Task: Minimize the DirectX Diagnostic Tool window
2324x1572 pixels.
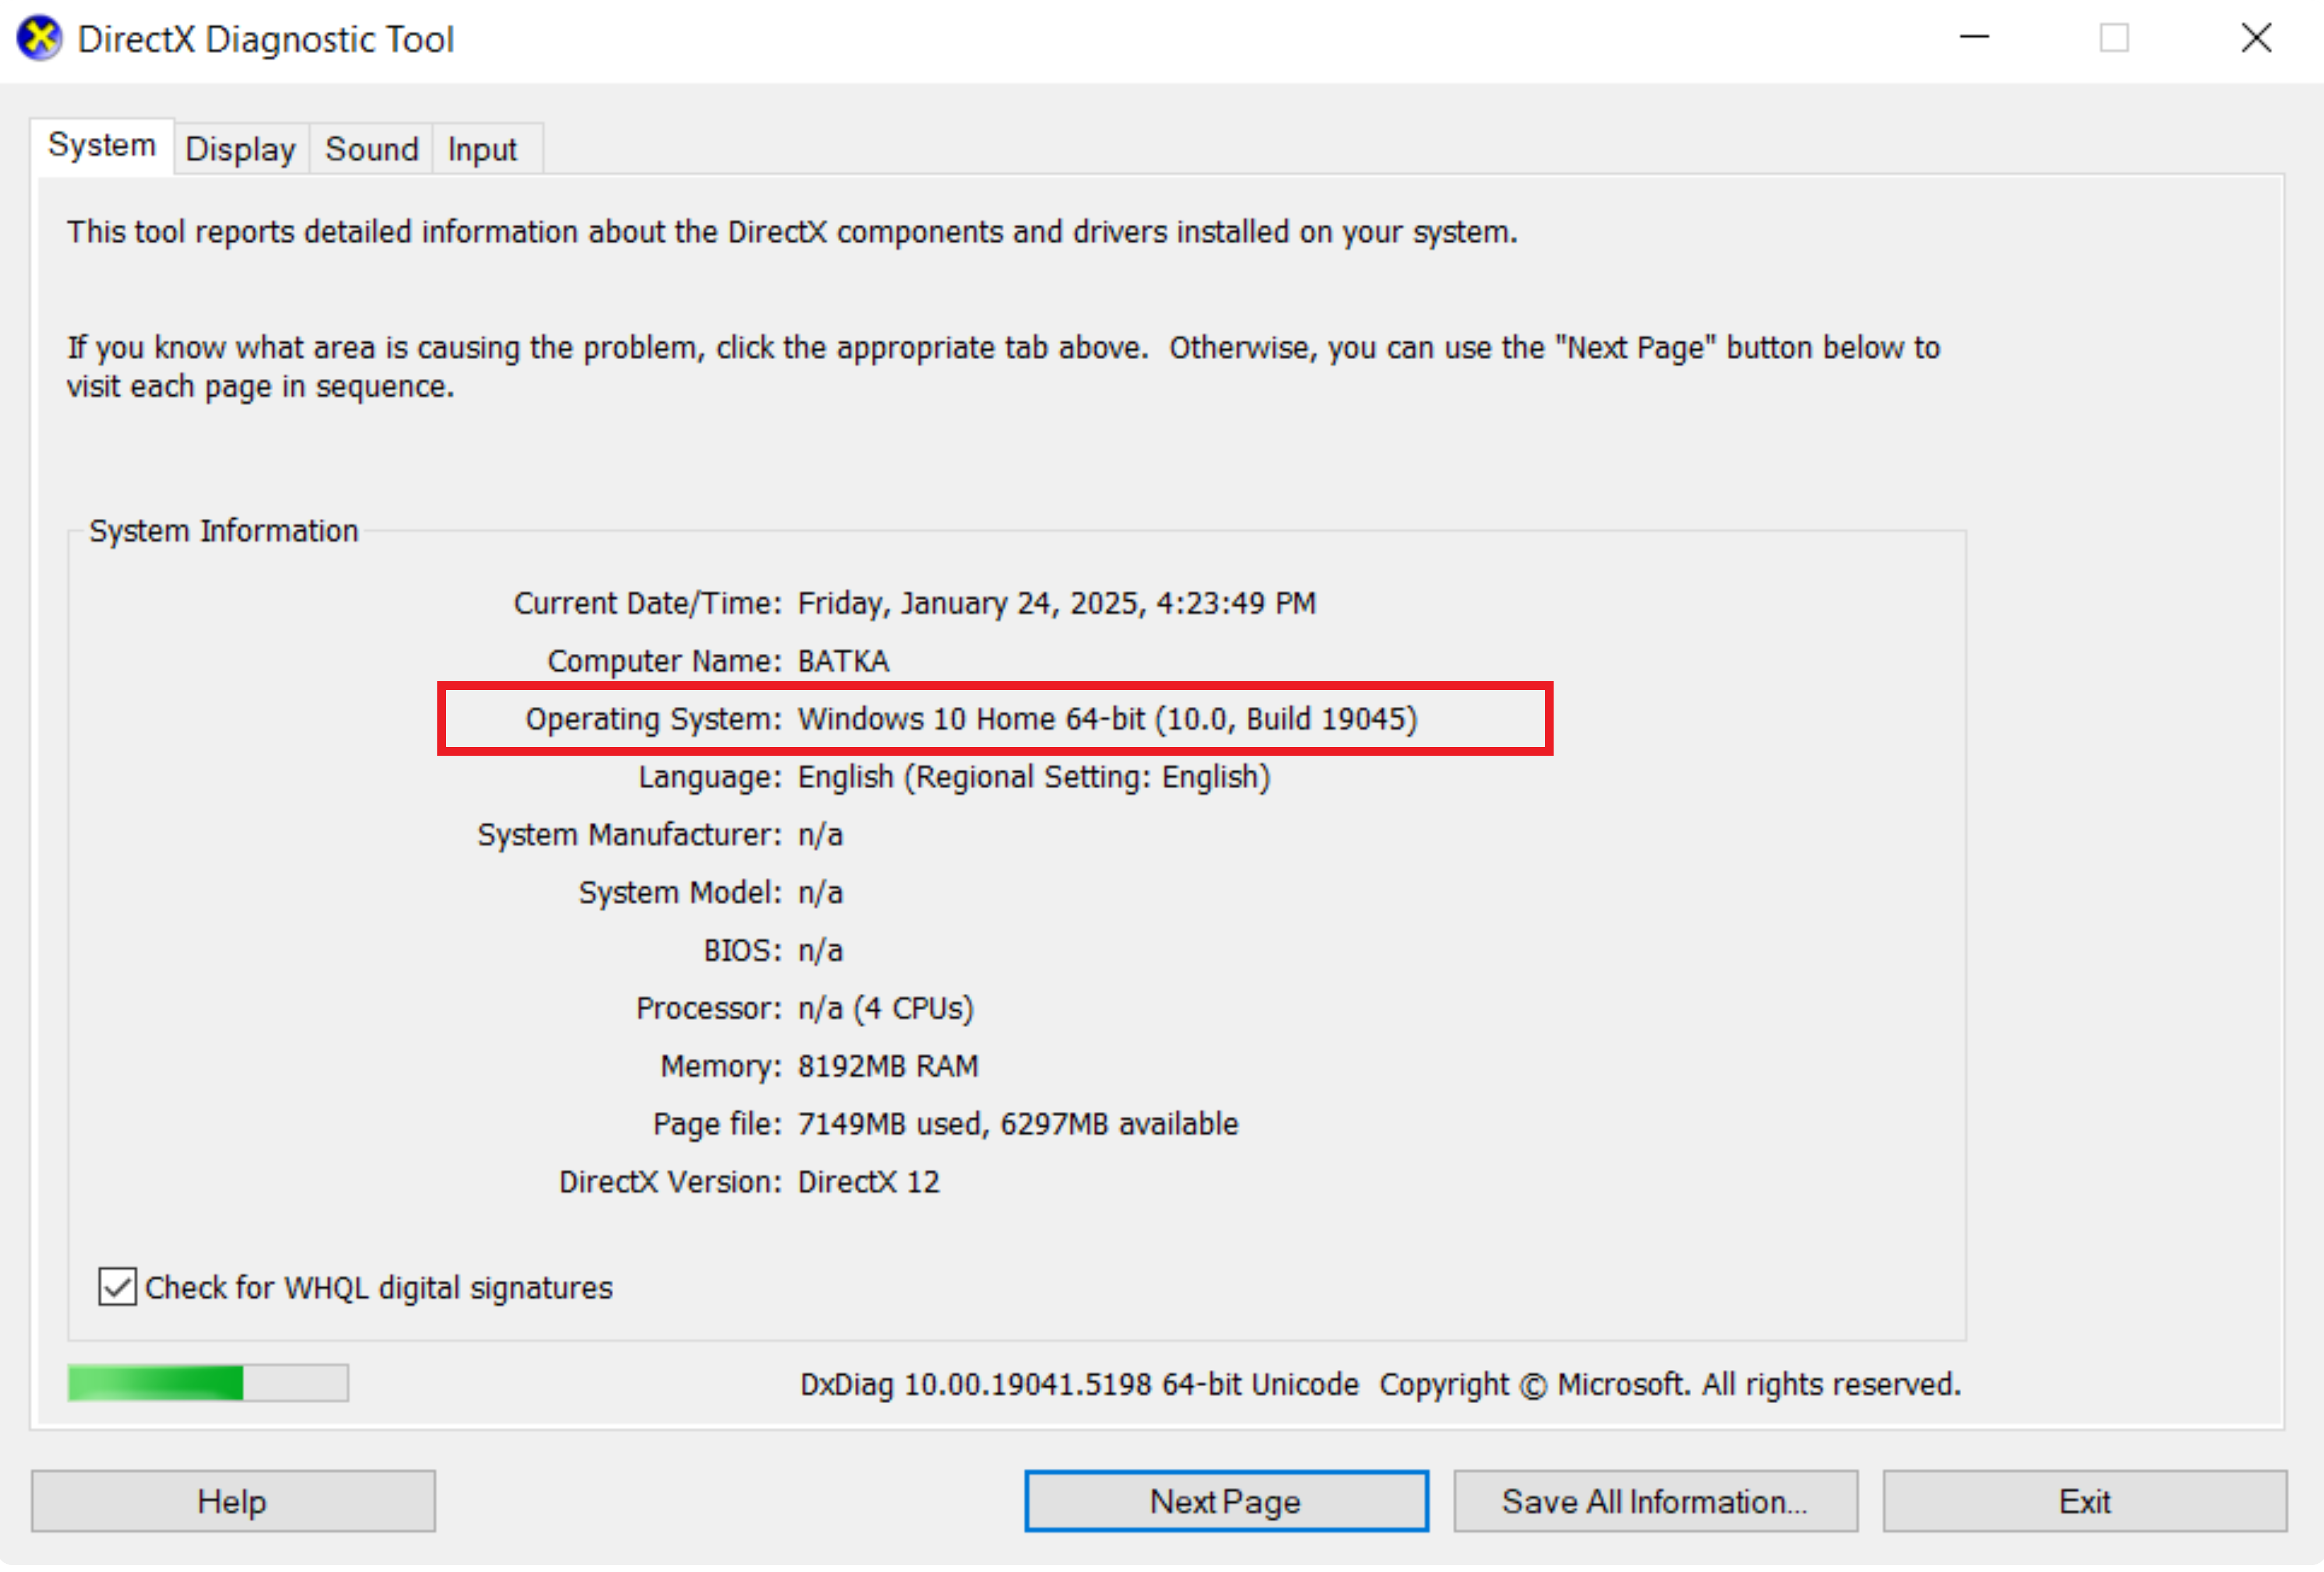Action: (x=1973, y=38)
